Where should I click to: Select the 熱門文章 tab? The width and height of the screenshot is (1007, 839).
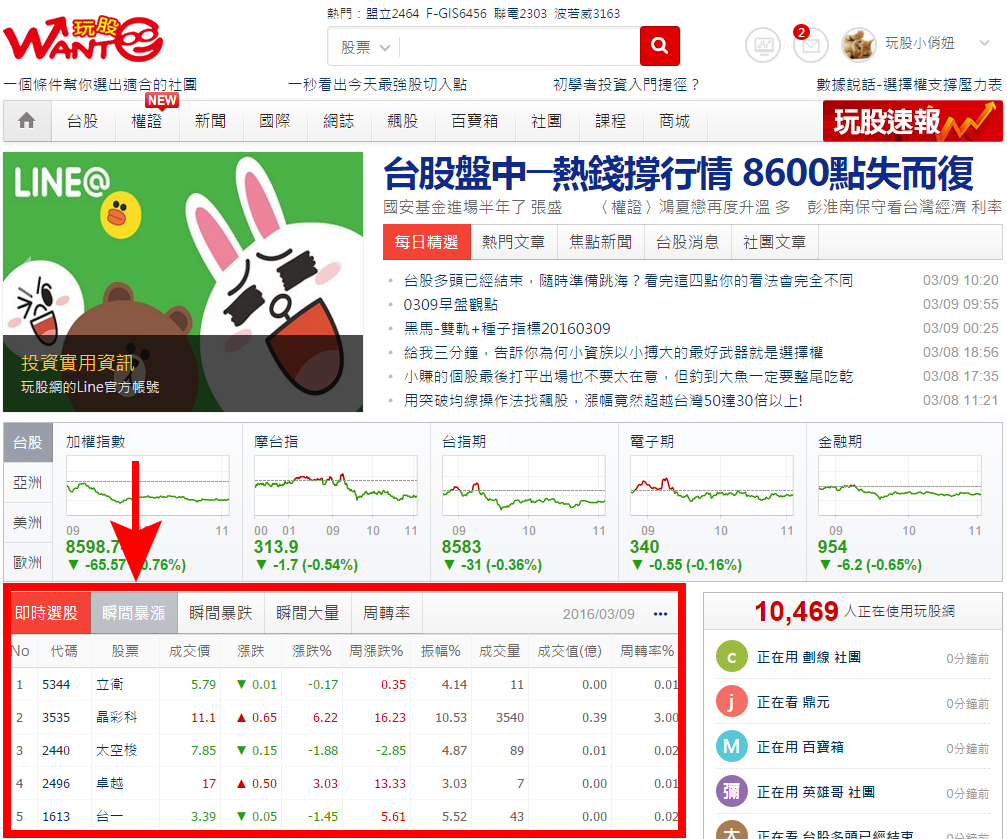click(x=513, y=242)
